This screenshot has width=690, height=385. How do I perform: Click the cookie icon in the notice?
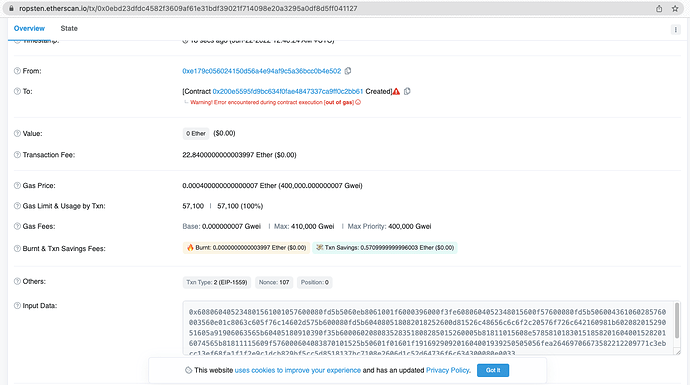point(188,370)
